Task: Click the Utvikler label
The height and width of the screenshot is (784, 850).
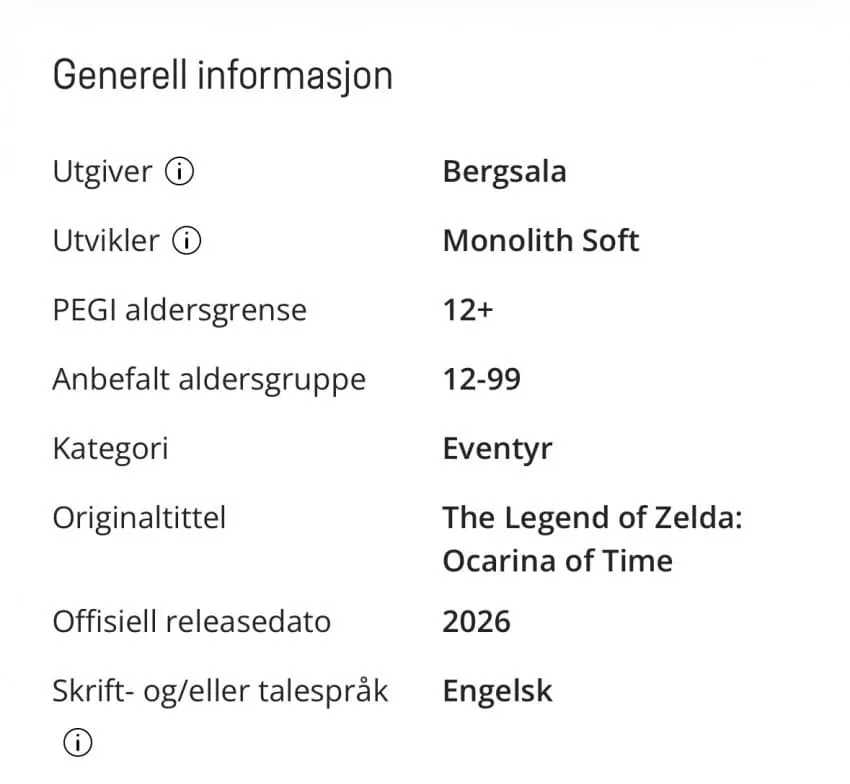Action: [106, 241]
